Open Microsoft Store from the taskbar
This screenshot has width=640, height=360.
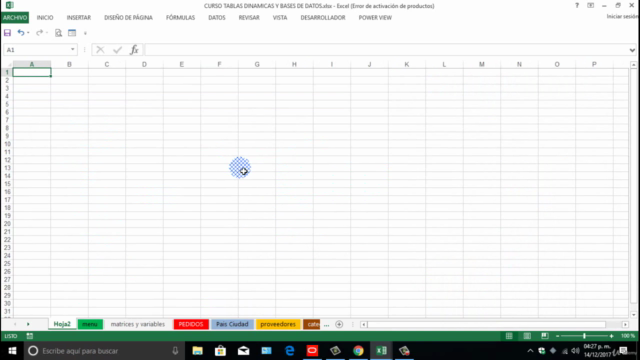pos(220,351)
